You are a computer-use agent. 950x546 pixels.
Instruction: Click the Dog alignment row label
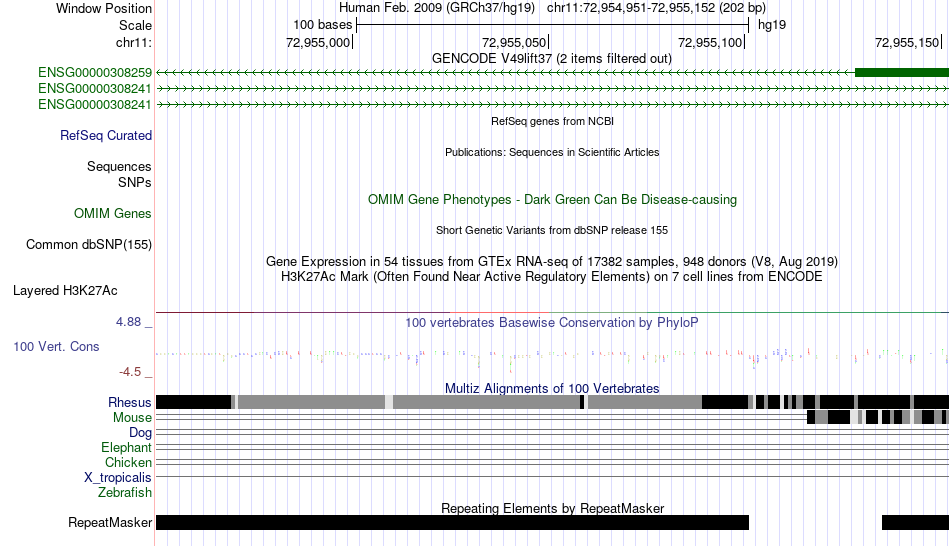click(140, 433)
